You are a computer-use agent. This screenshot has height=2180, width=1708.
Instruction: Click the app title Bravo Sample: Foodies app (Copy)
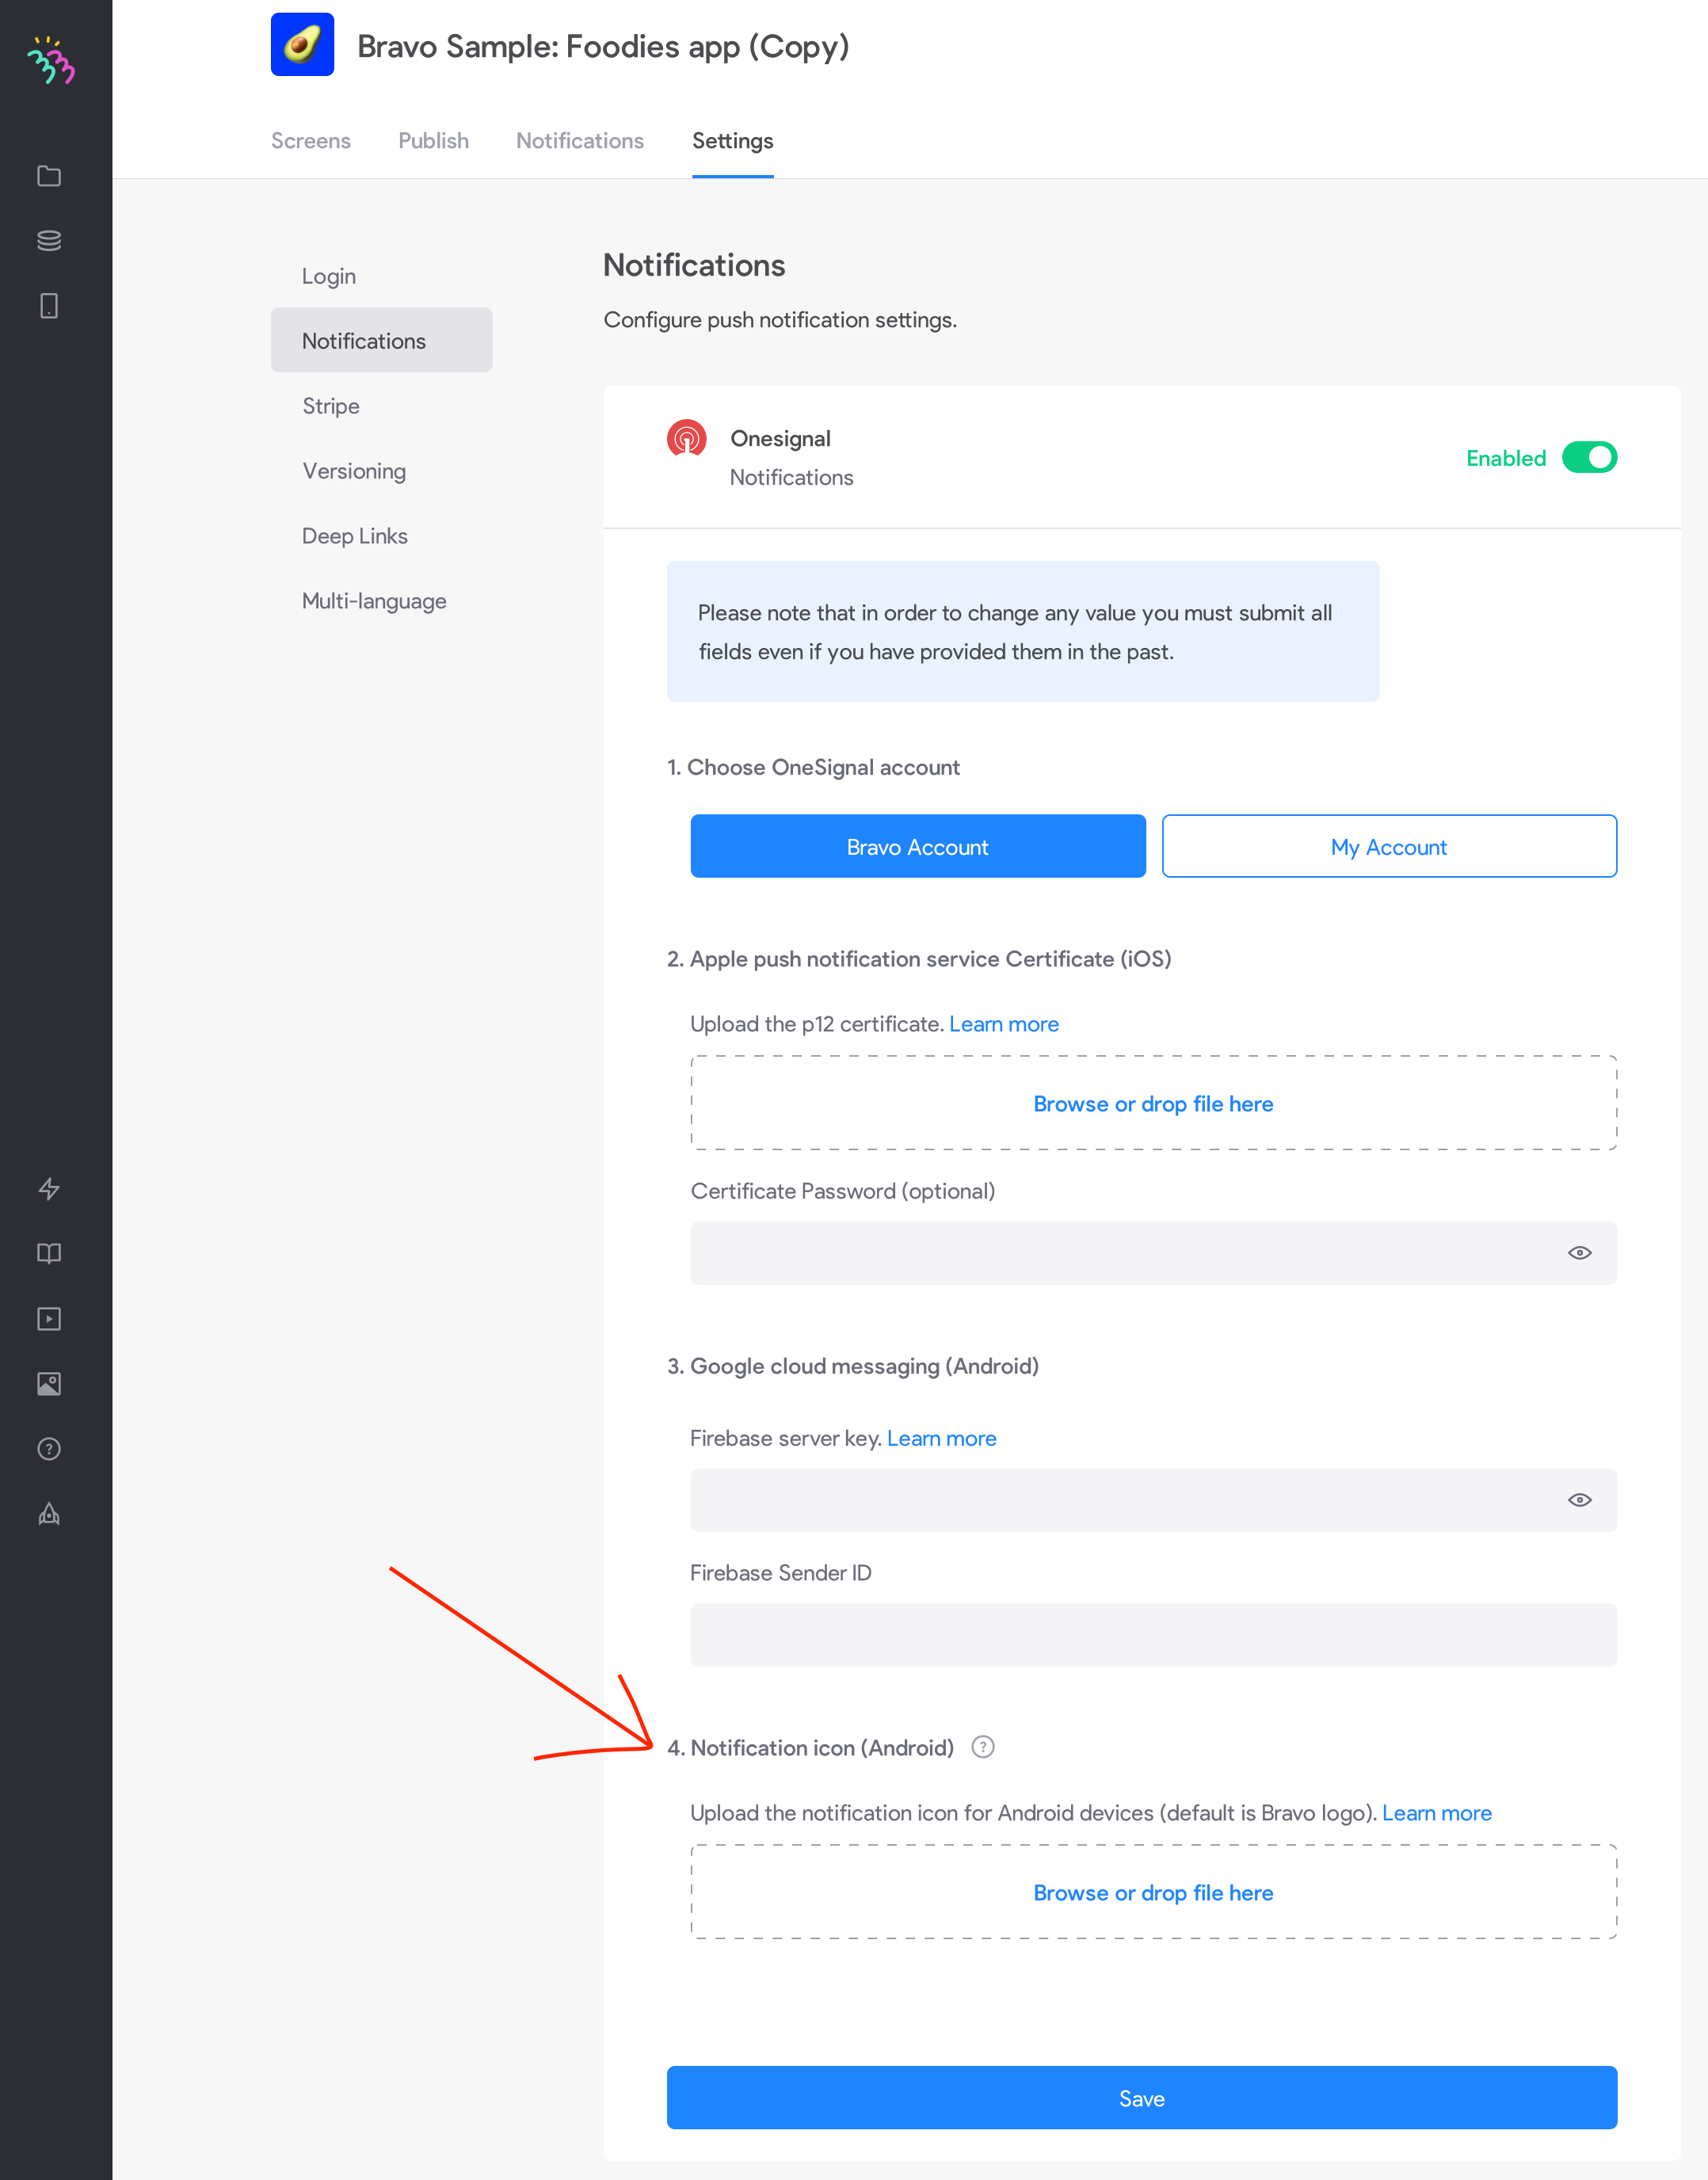click(x=603, y=46)
